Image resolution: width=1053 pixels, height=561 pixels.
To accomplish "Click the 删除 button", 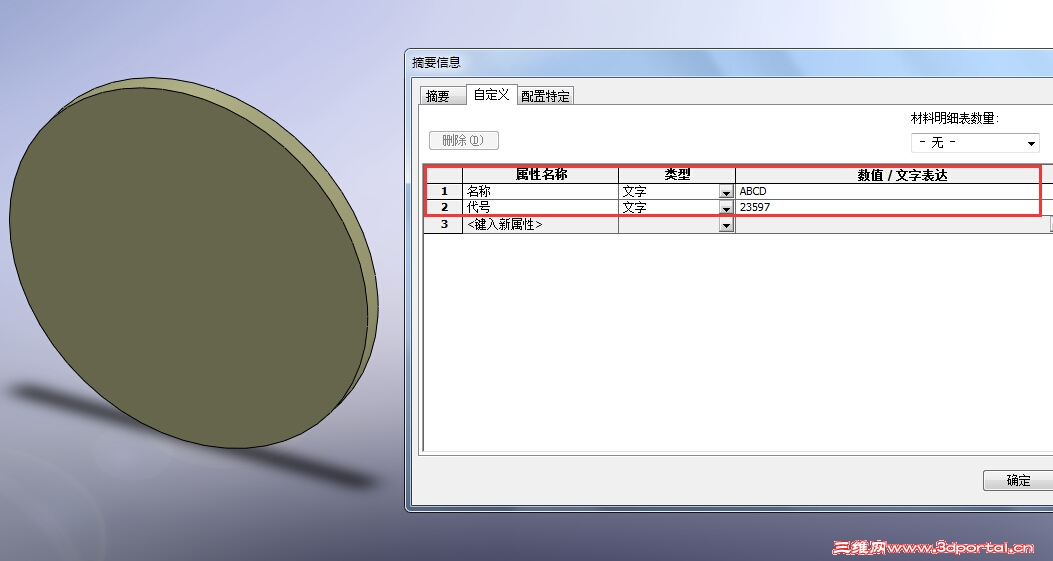I will (463, 140).
